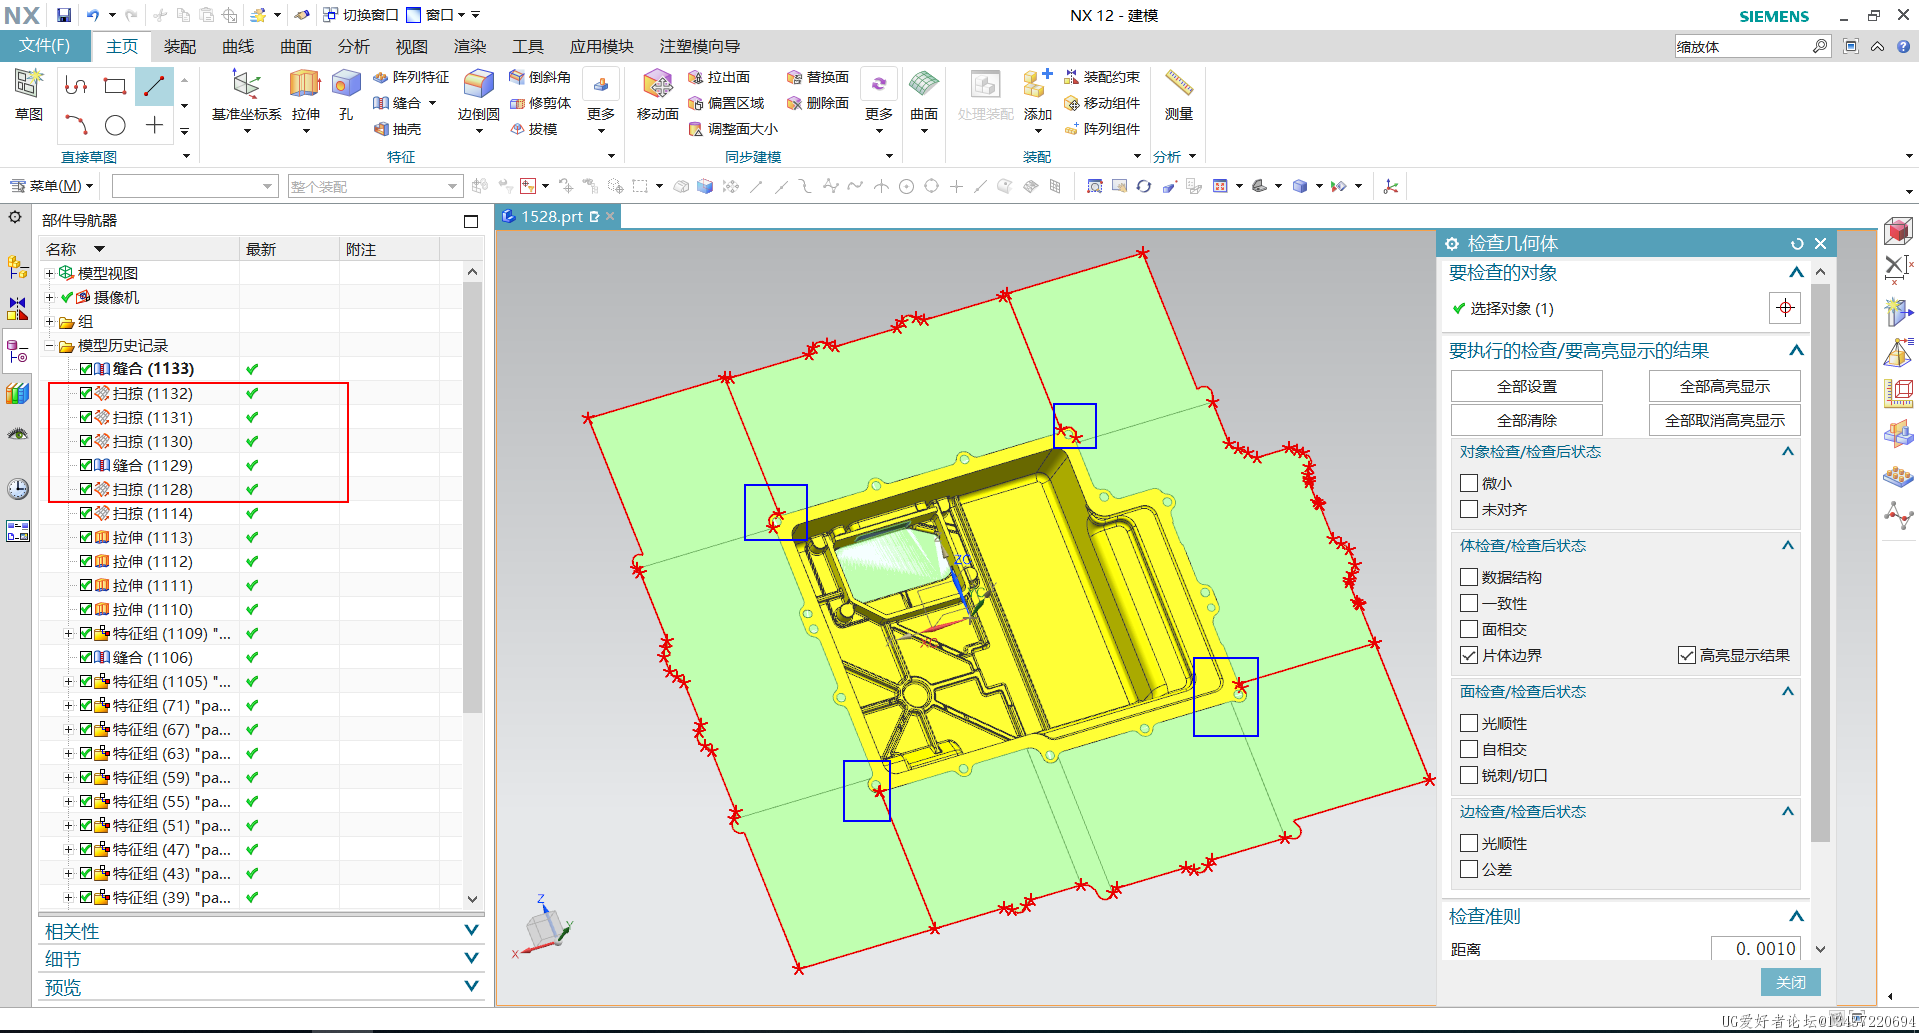Open the 菜单(M) dropdown
The height and width of the screenshot is (1033, 1919).
(52, 186)
